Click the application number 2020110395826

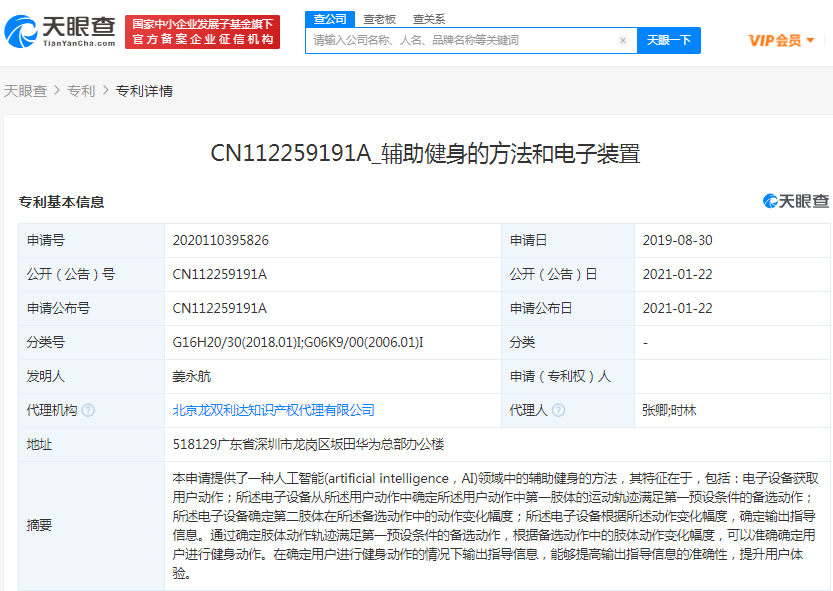tap(221, 240)
